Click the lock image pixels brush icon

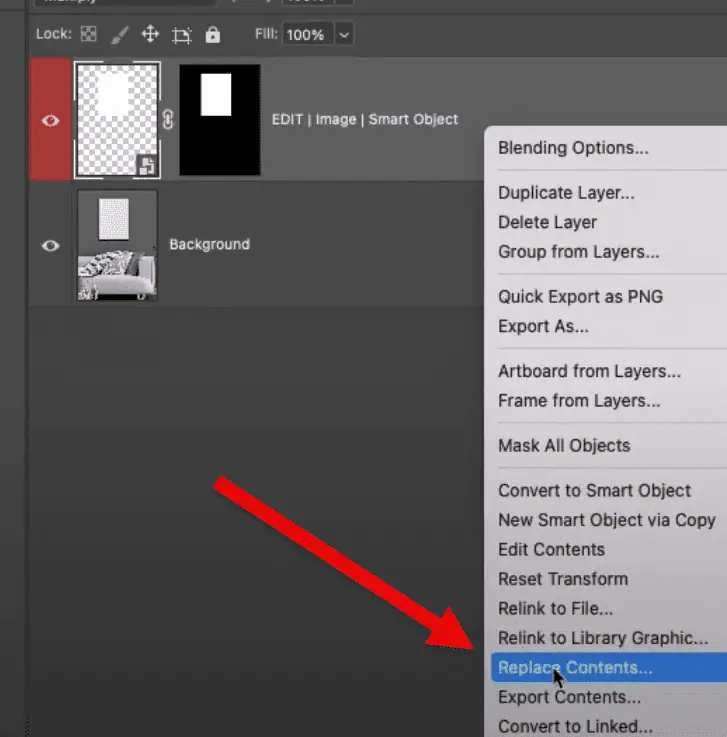119,35
